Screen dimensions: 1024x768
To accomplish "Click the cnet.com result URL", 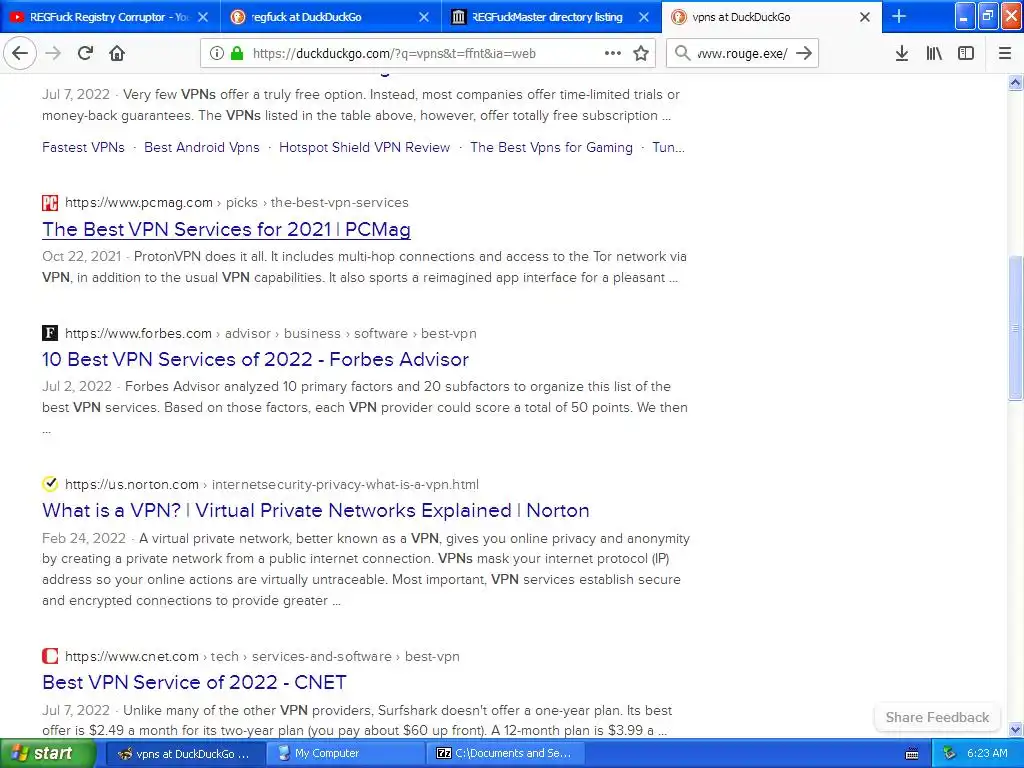I will 262,656.
